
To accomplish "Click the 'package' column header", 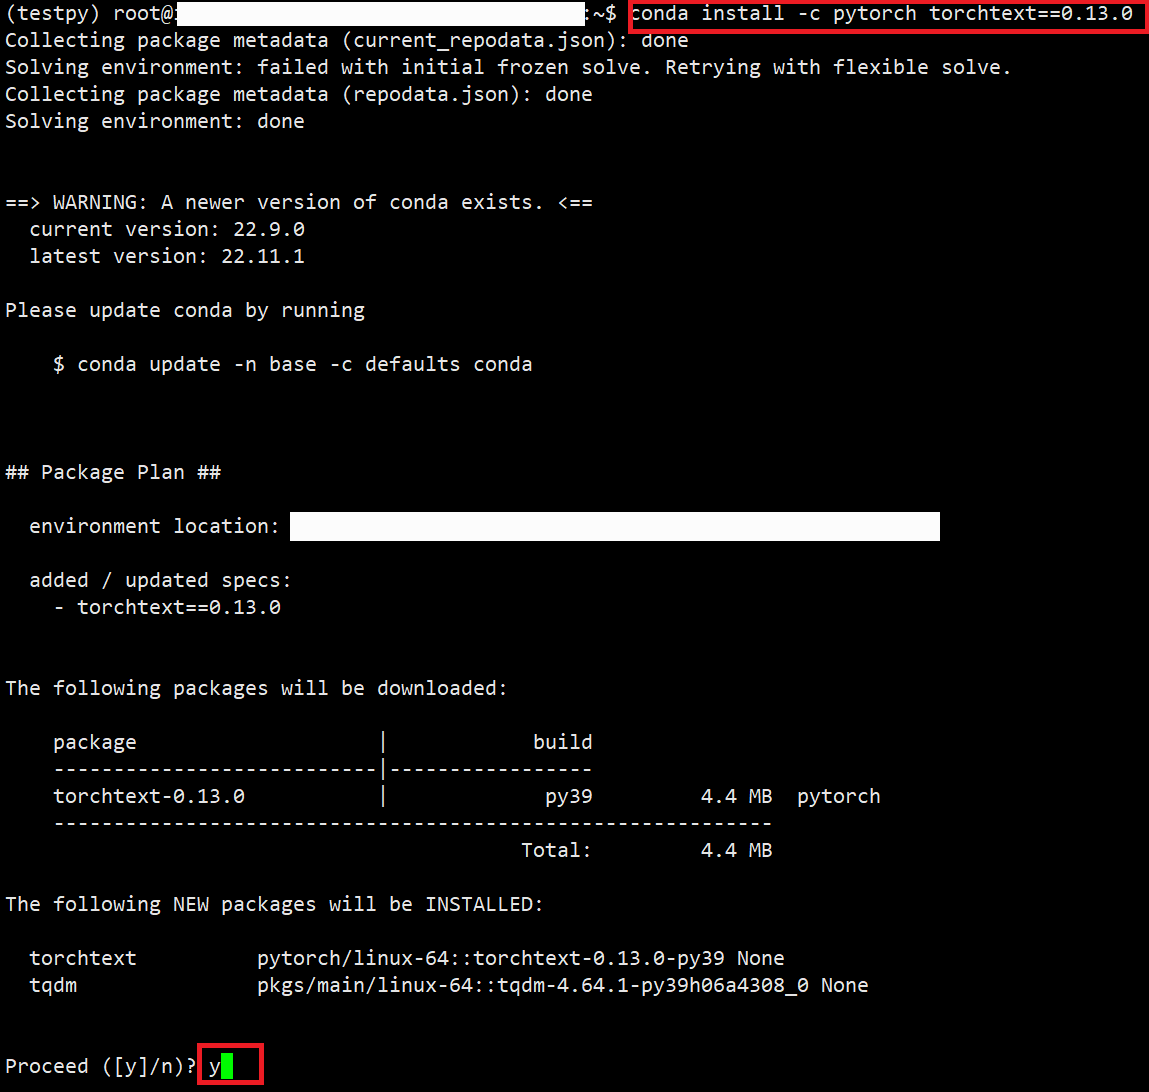I will tap(95, 743).
